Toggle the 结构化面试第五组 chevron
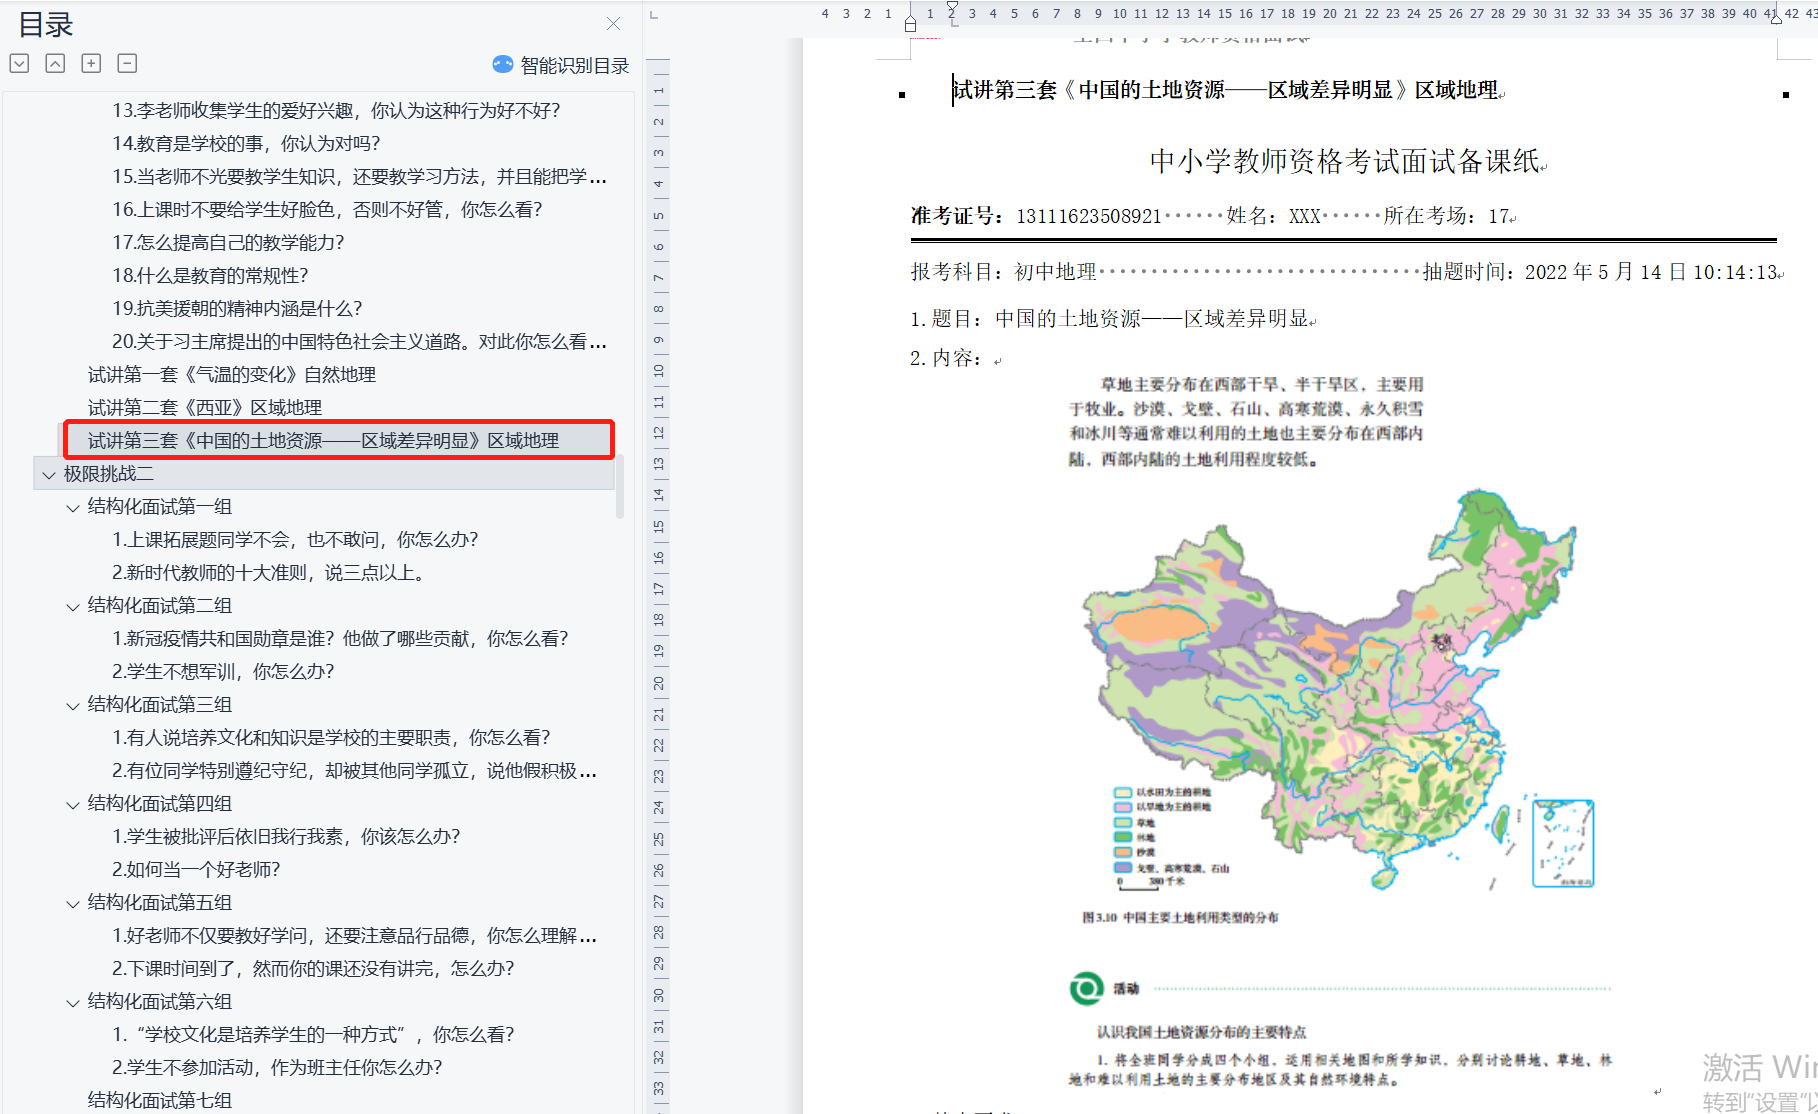Image resolution: width=1818 pixels, height=1114 pixels. coord(73,904)
